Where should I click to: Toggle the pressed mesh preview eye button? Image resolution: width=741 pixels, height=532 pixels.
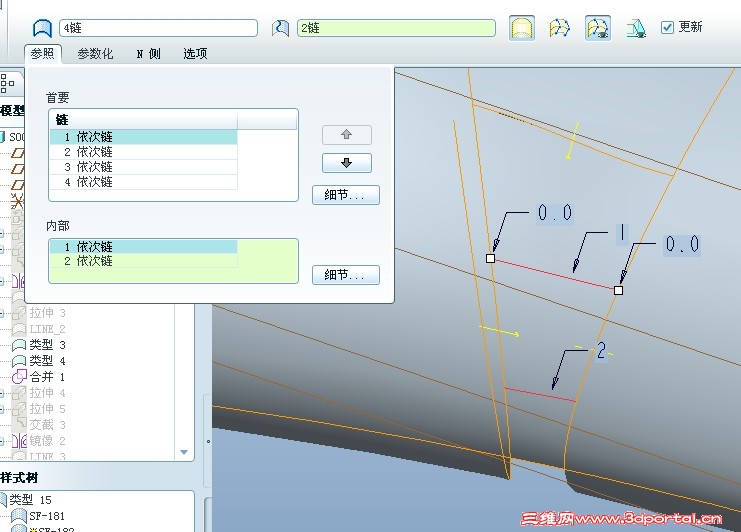(x=598, y=28)
